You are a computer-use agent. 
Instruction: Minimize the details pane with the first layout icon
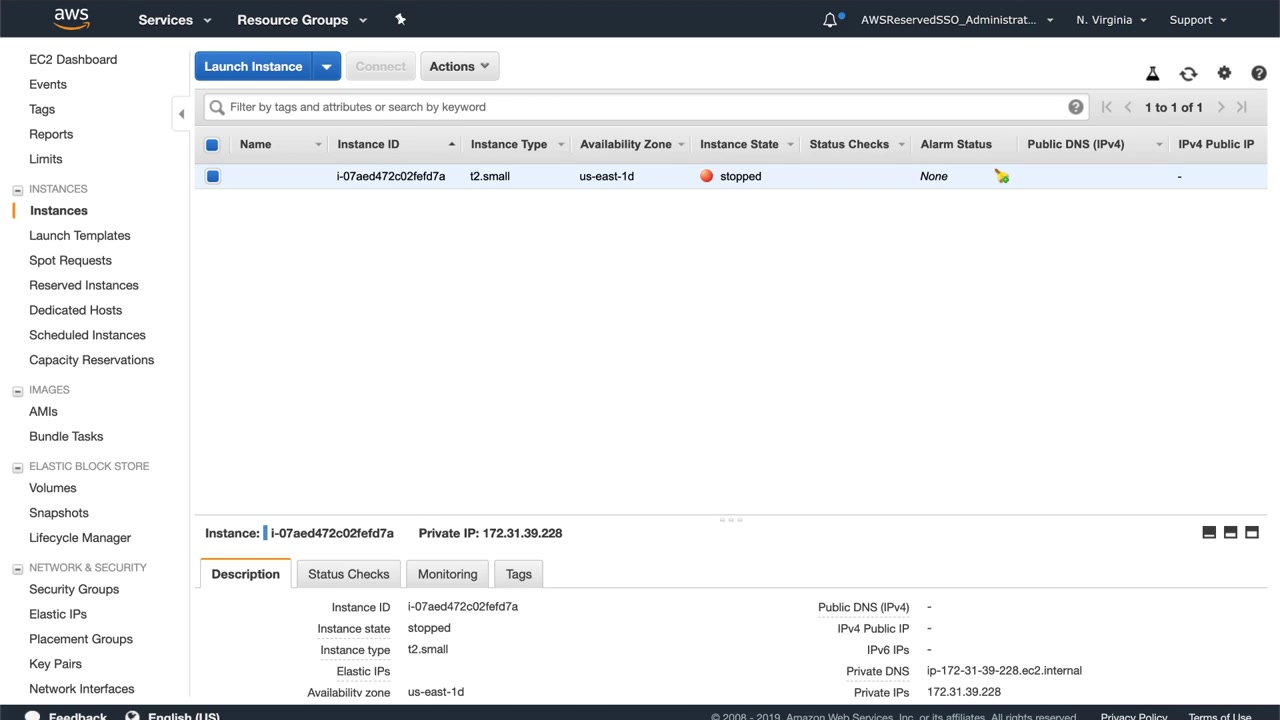coord(1209,533)
